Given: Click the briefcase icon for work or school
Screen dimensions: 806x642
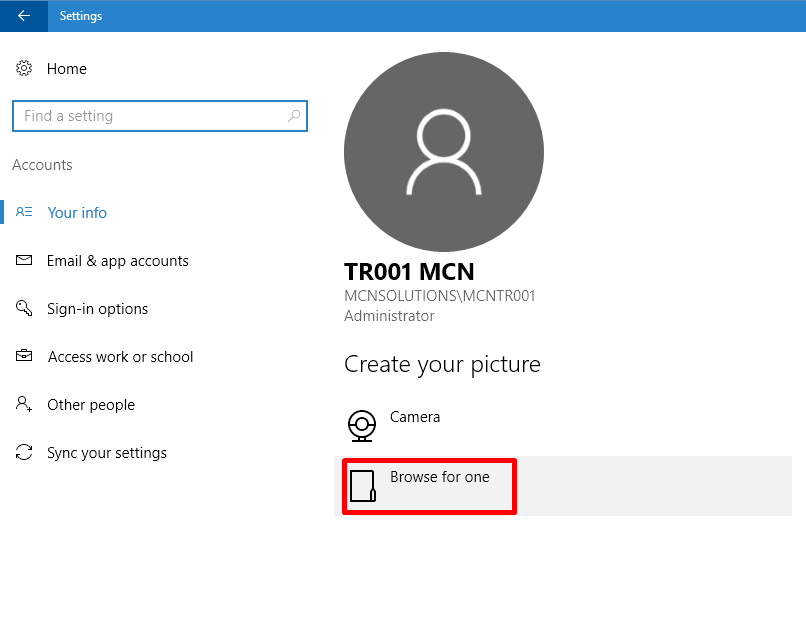Looking at the screenshot, I should pos(24,355).
